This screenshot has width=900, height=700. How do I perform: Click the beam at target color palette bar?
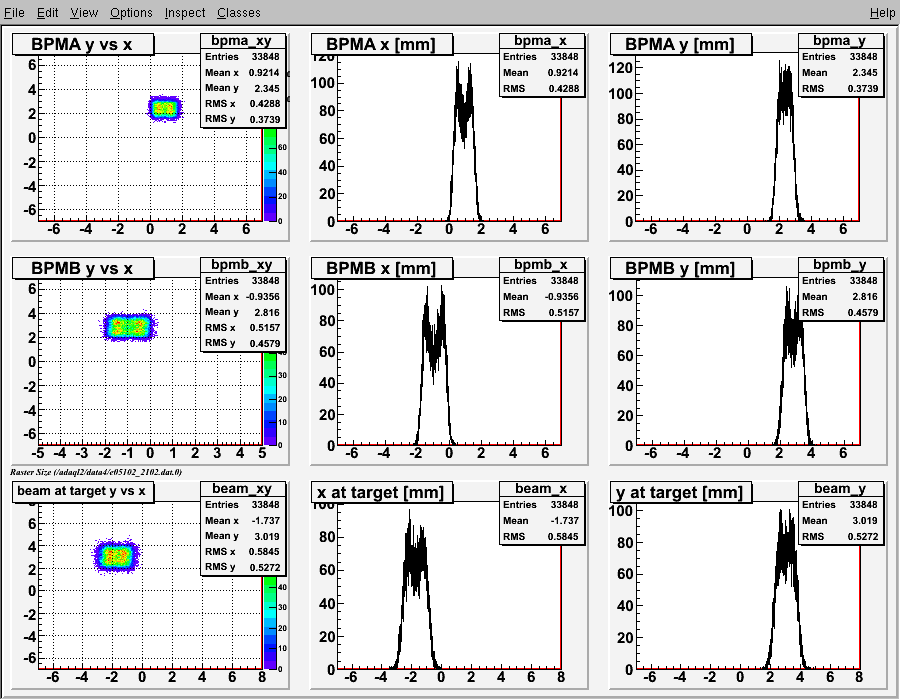tap(270, 623)
